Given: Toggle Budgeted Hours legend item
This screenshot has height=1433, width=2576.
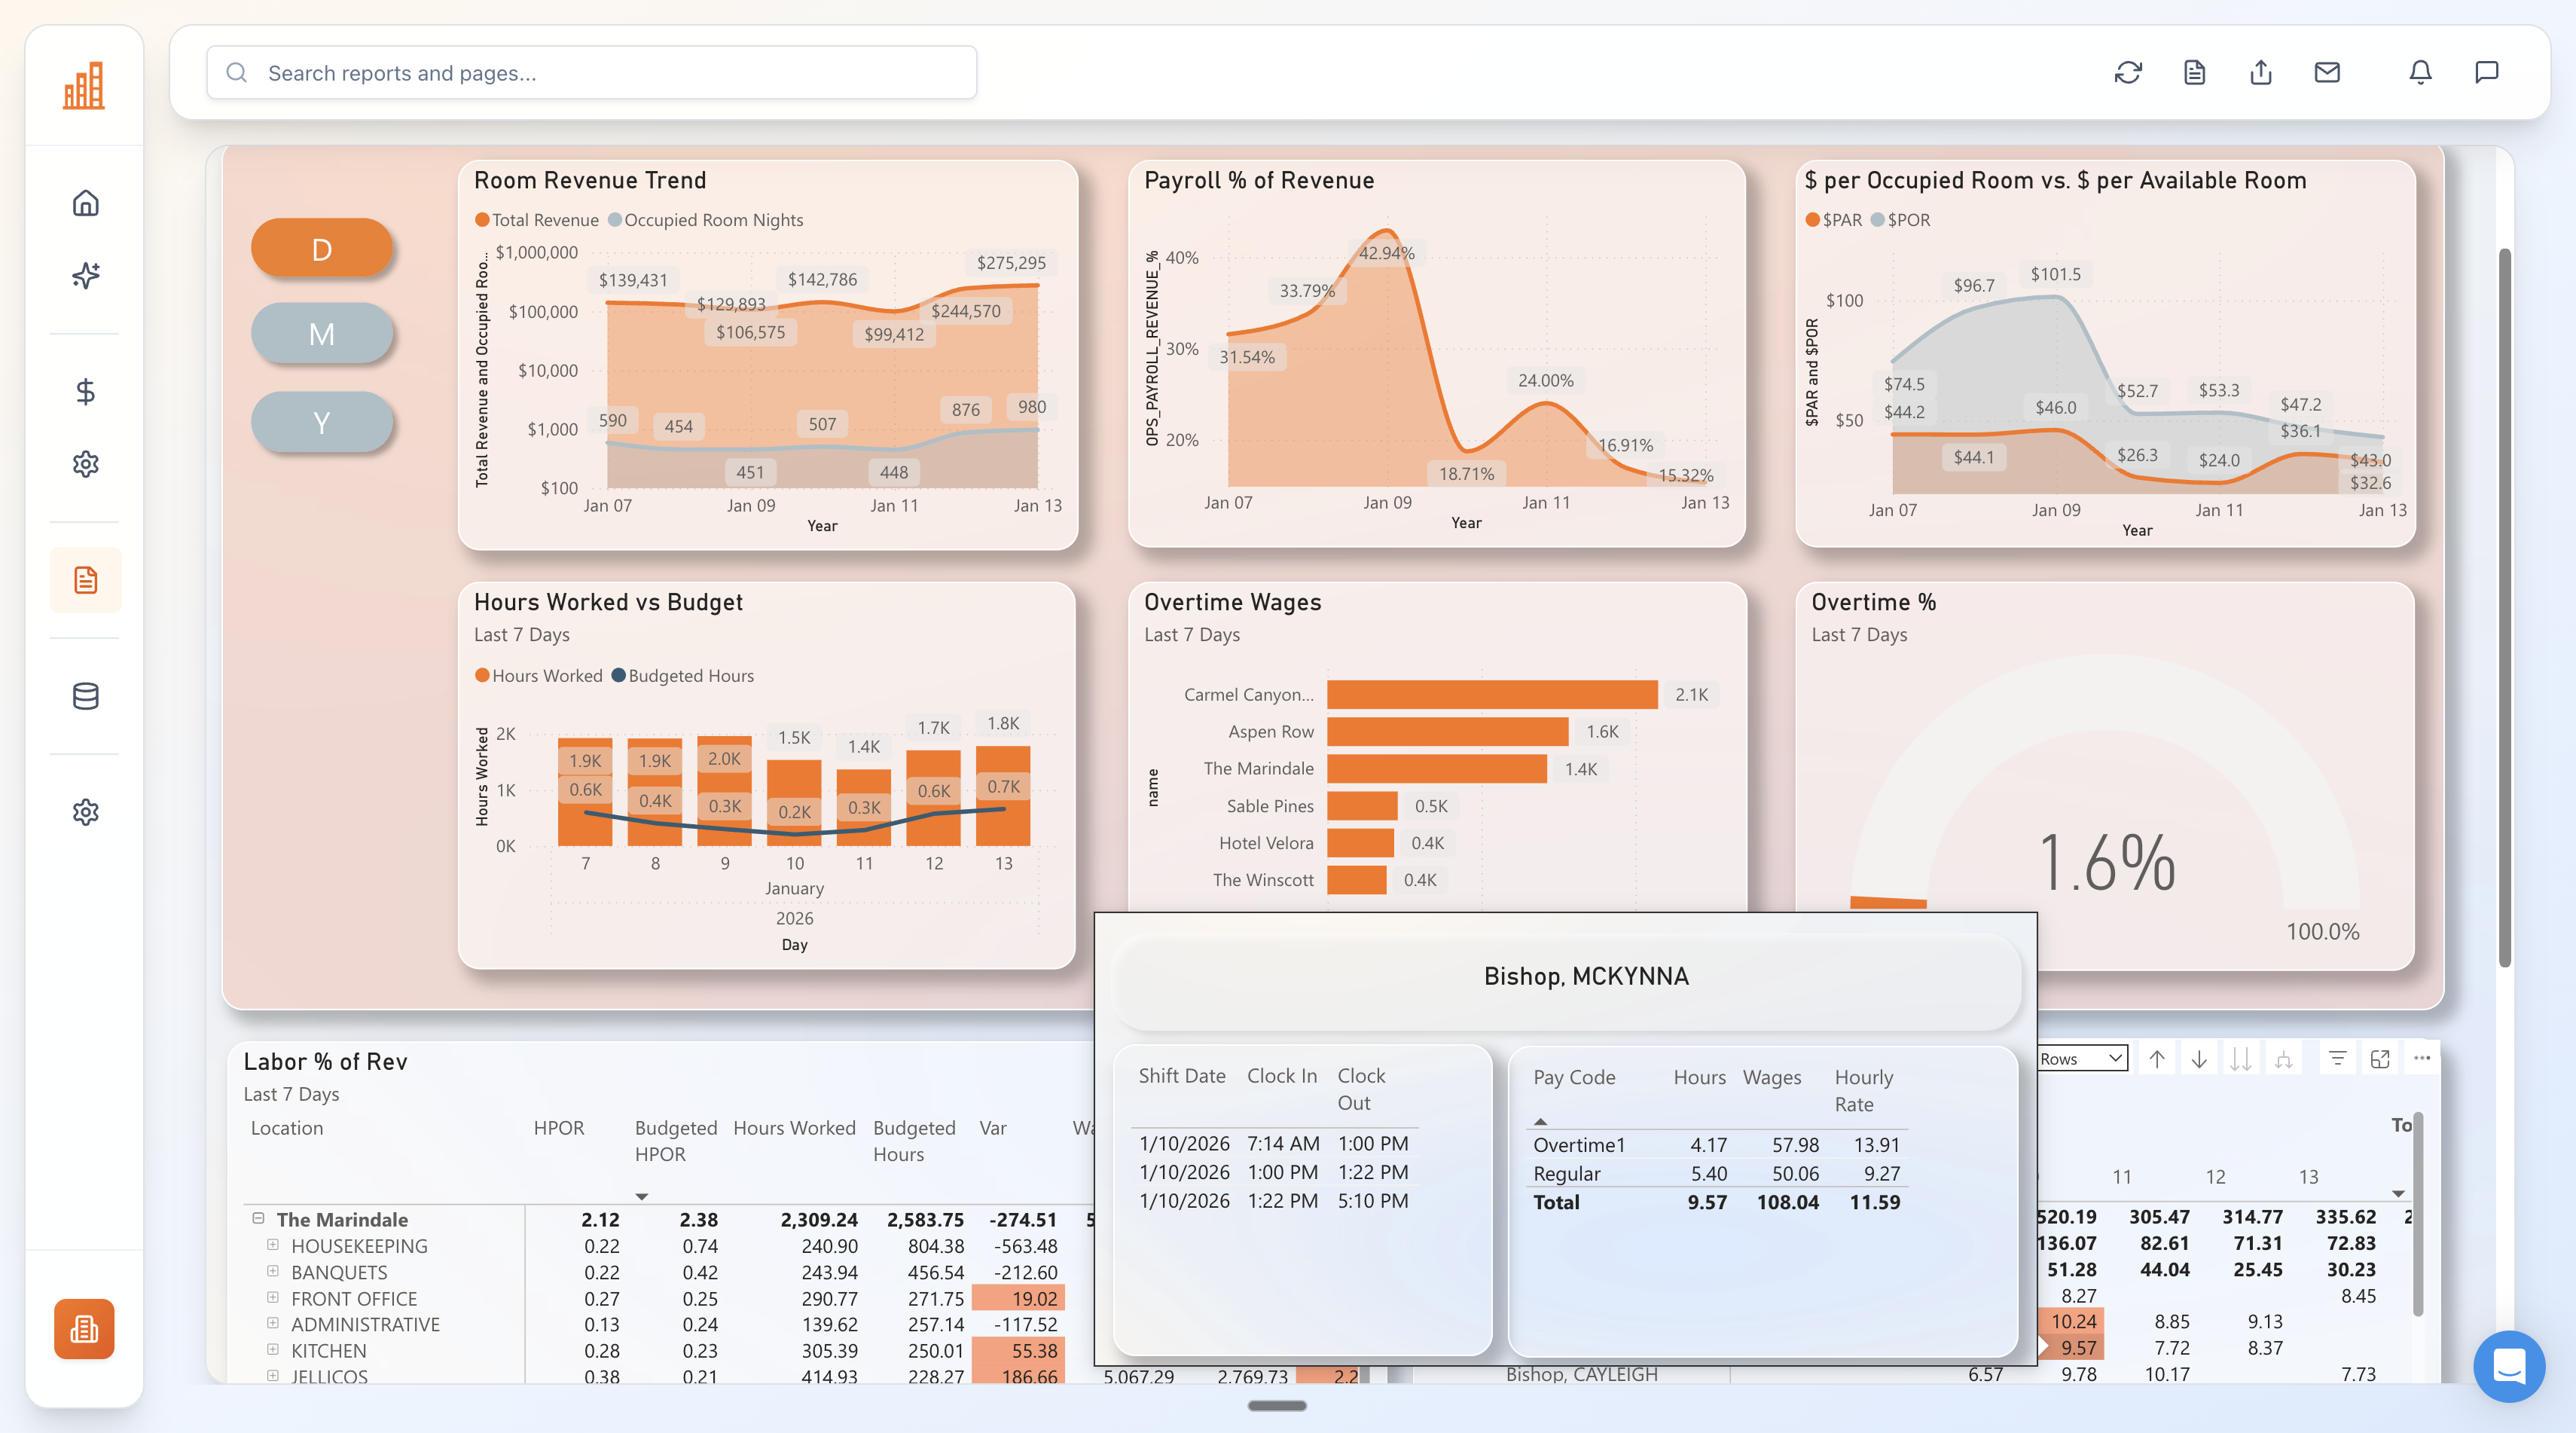Looking at the screenshot, I should click(x=683, y=676).
